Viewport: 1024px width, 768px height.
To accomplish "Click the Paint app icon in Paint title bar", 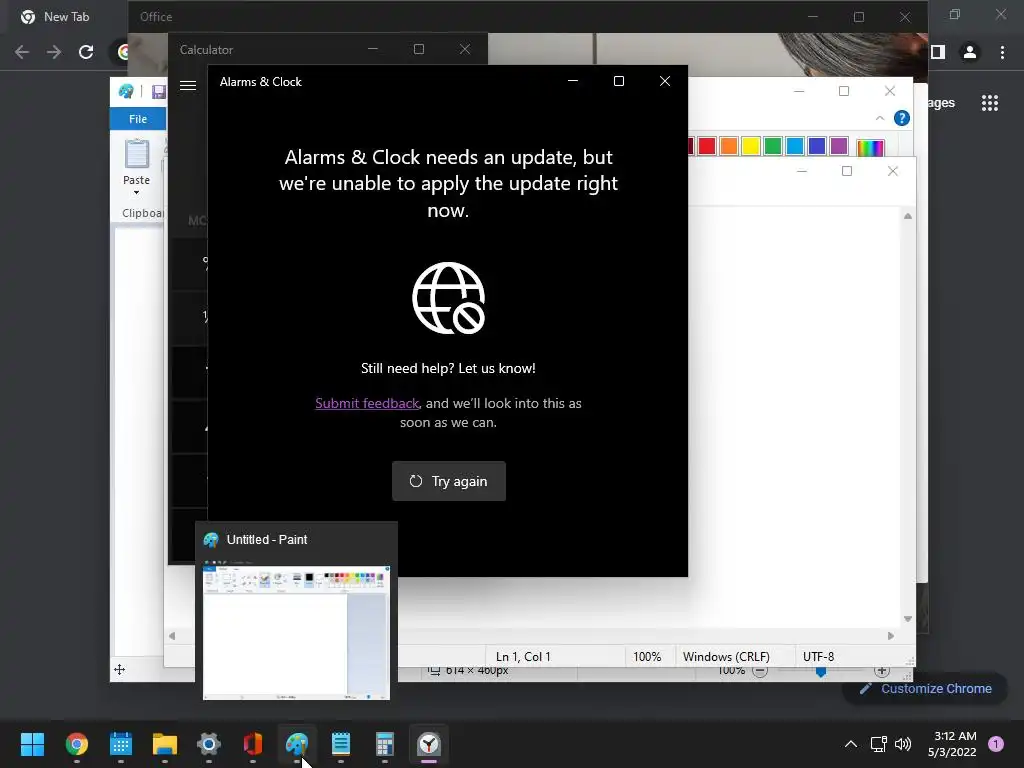I will click(x=126, y=91).
